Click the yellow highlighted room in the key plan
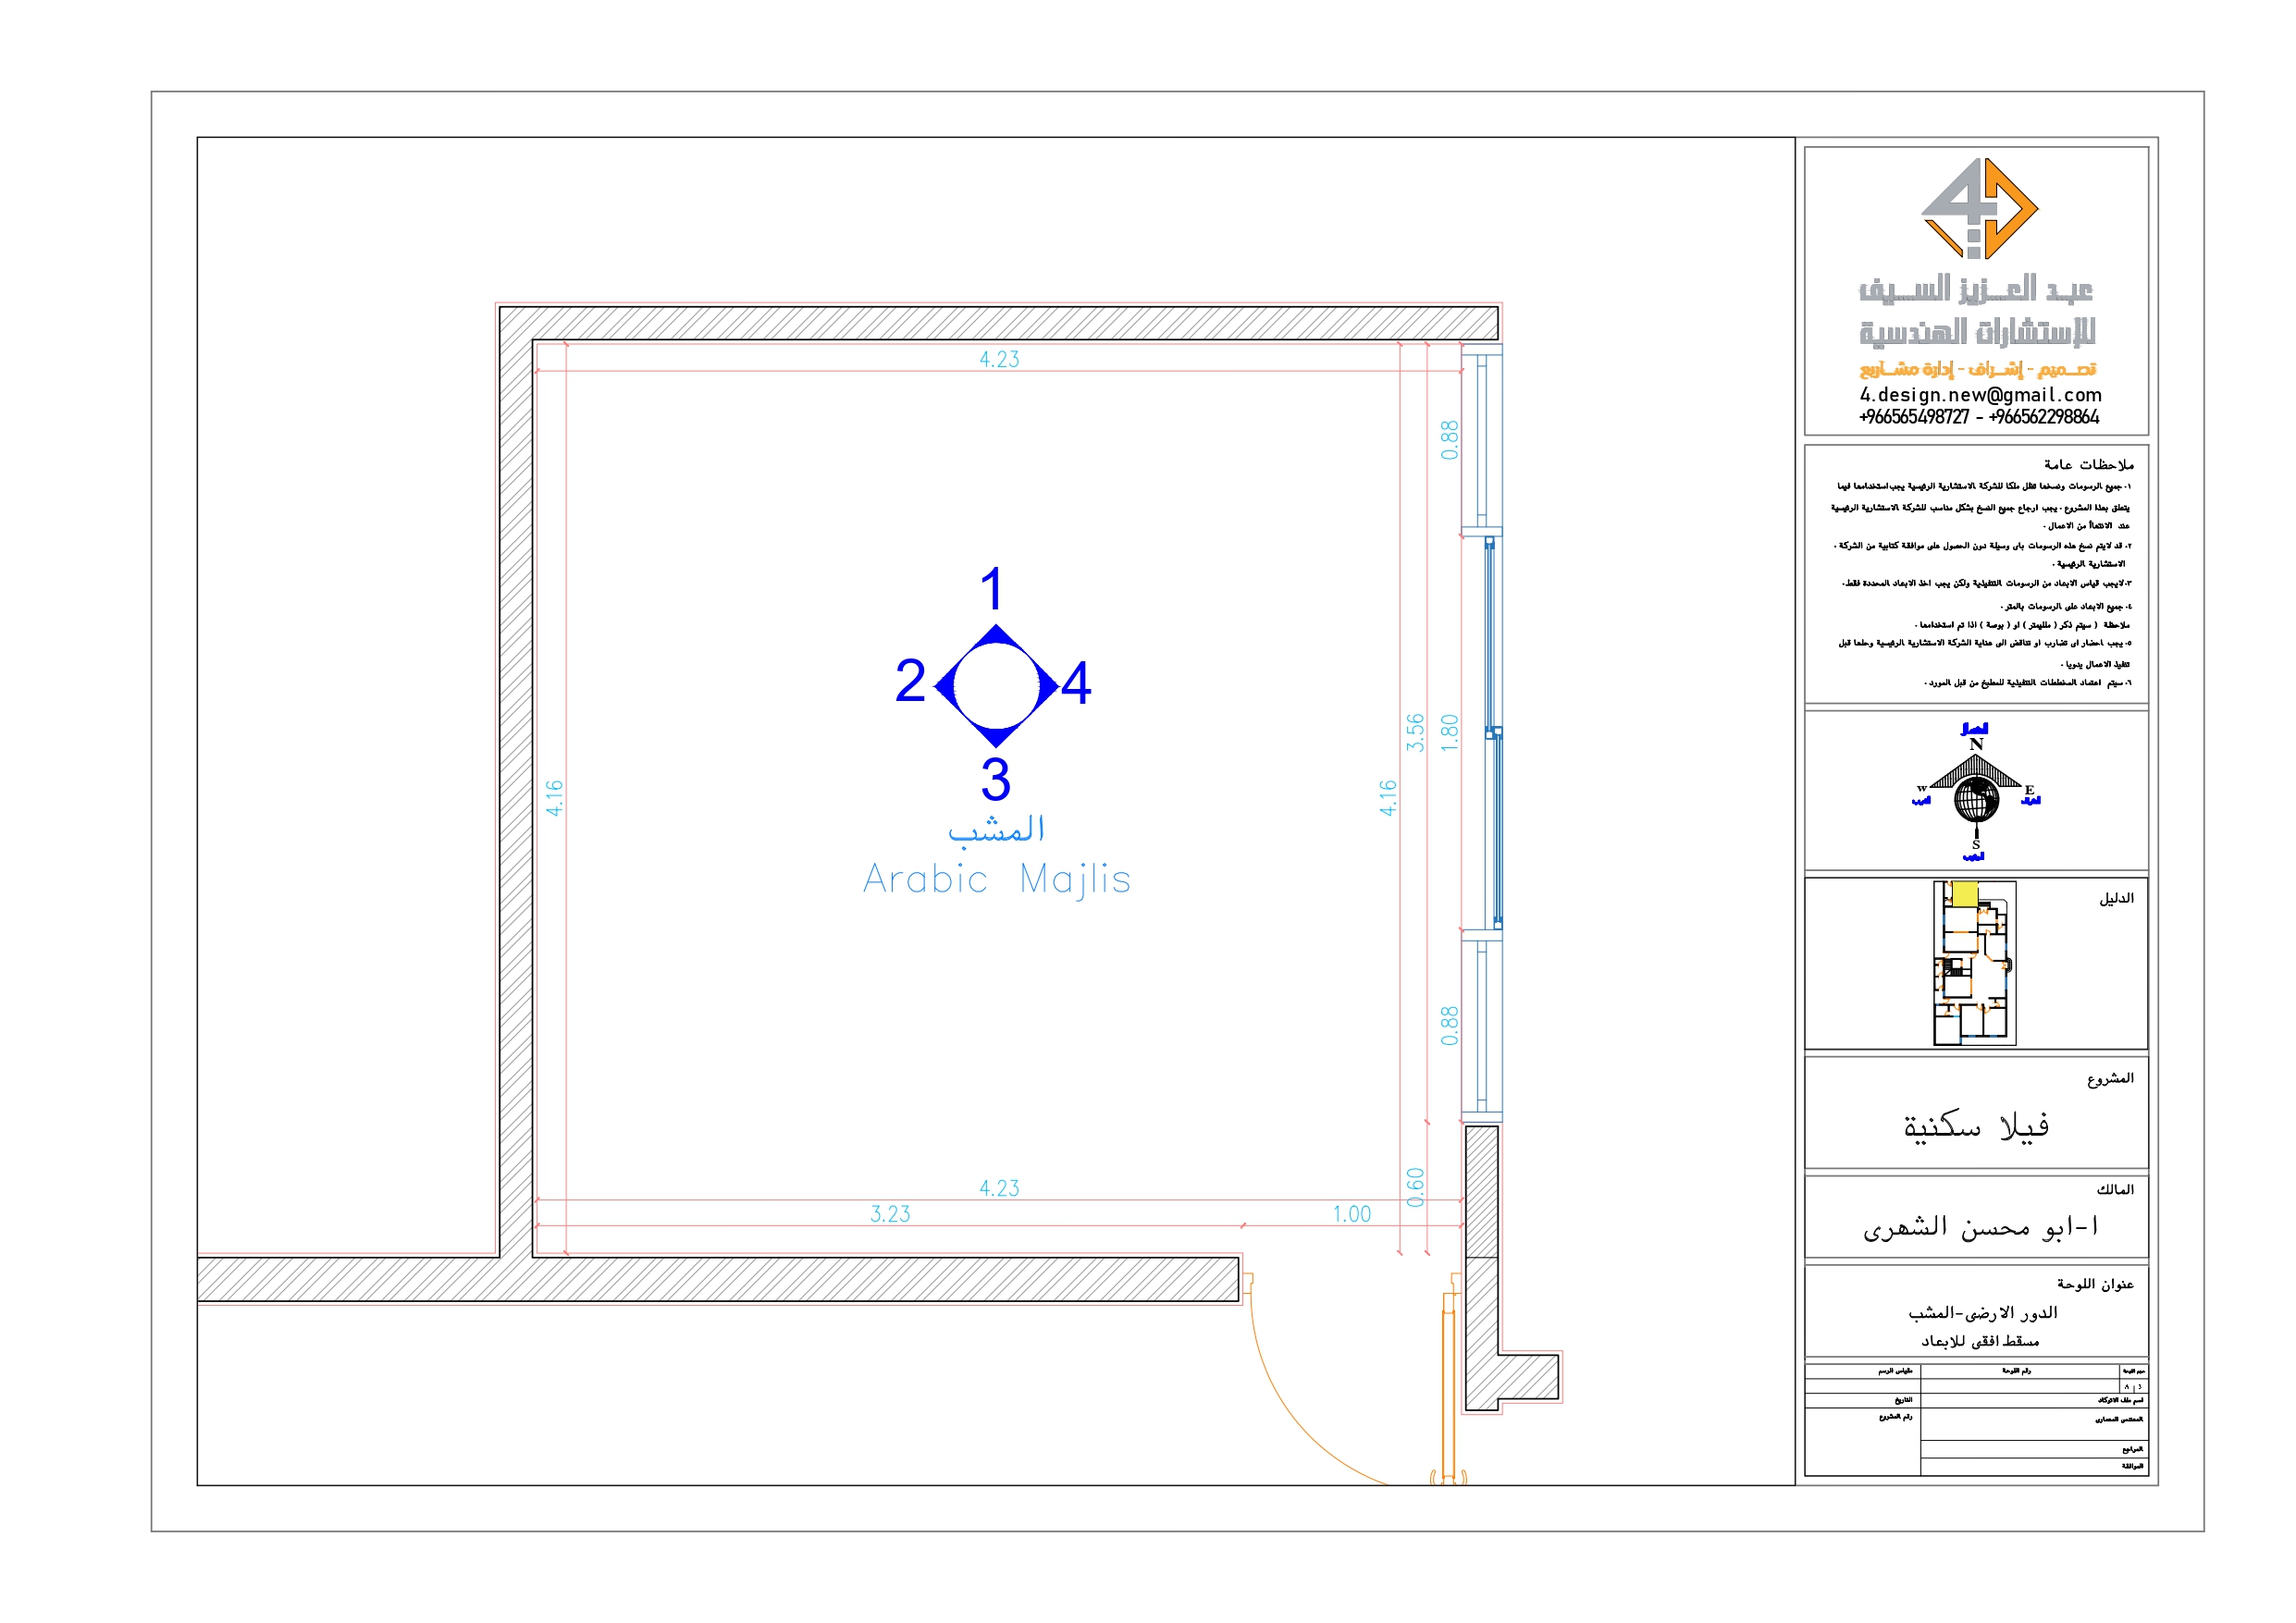Image resolution: width=2296 pixels, height=1623 pixels. pyautogui.click(x=1965, y=894)
